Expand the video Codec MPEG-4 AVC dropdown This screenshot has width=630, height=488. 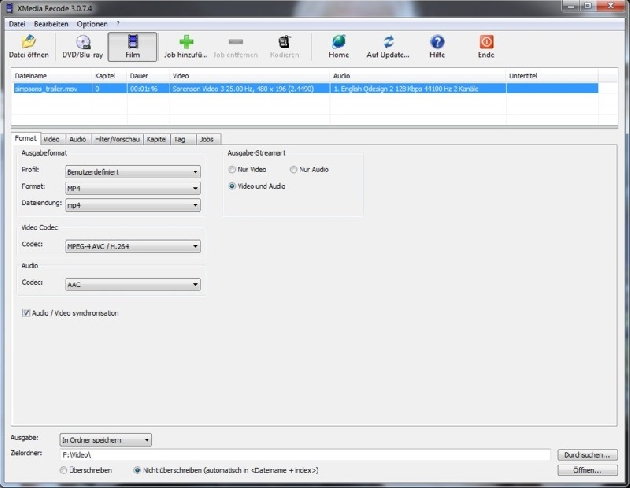click(x=132, y=244)
